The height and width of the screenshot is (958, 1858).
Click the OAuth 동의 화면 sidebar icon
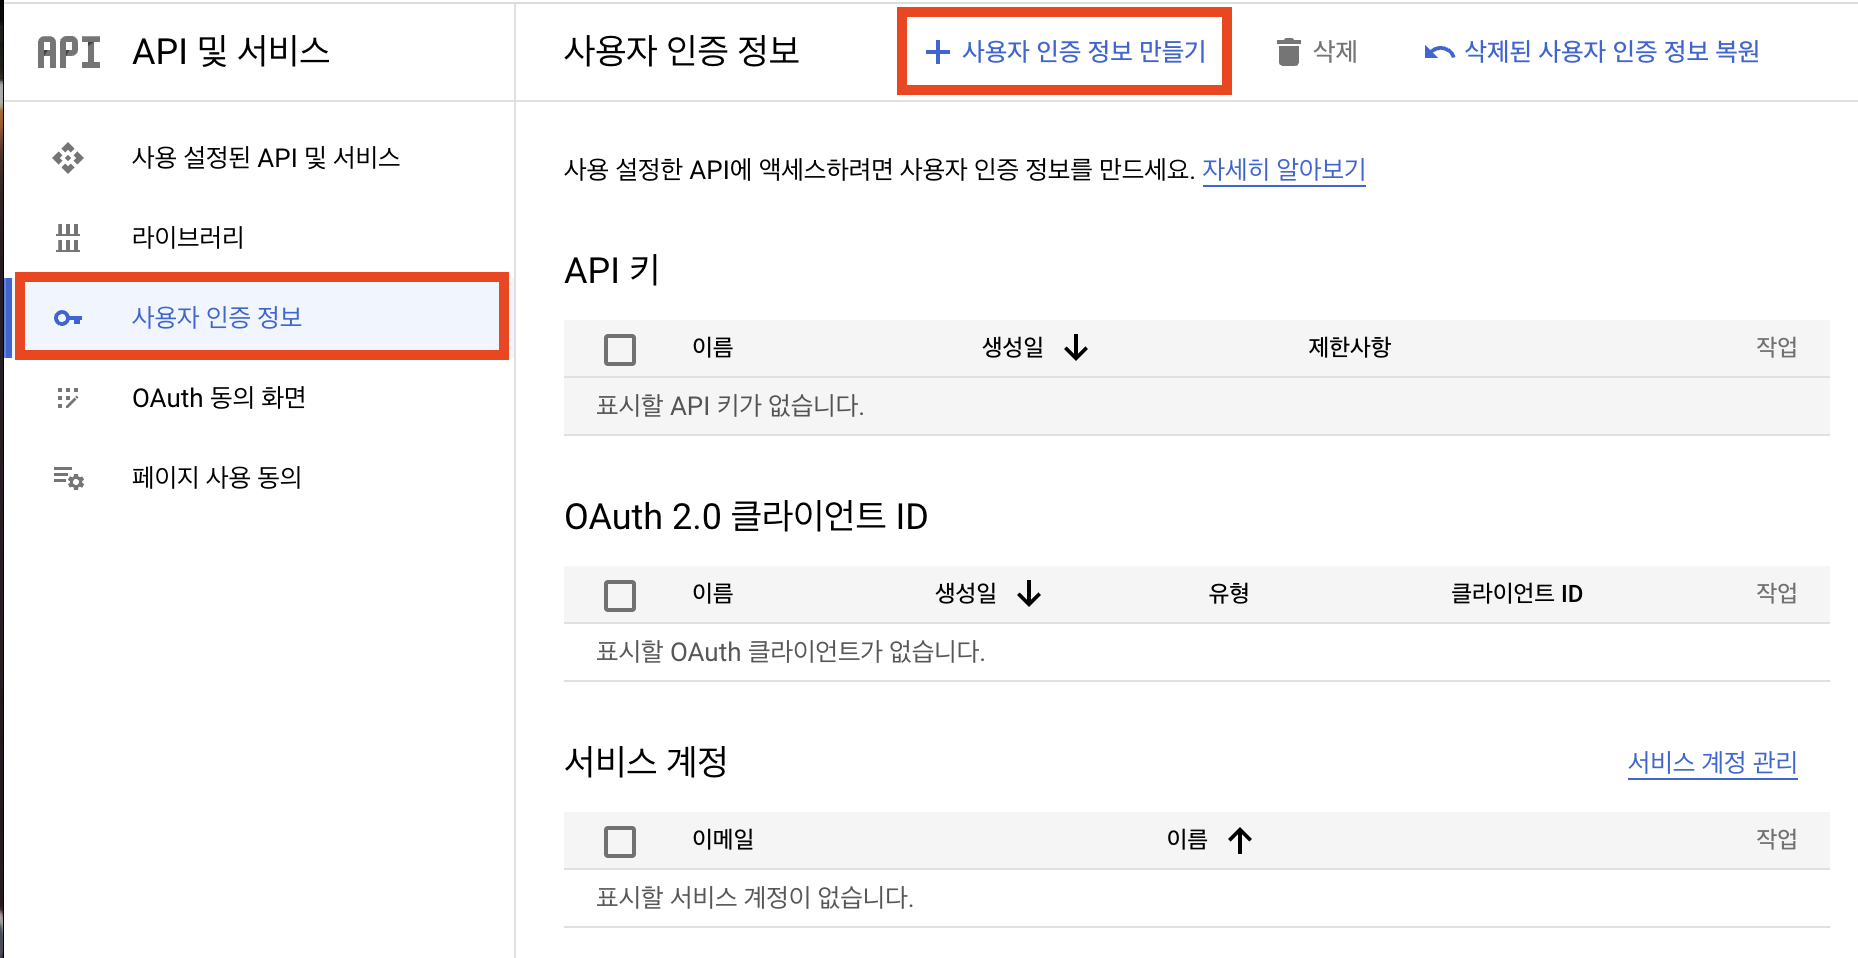68,398
